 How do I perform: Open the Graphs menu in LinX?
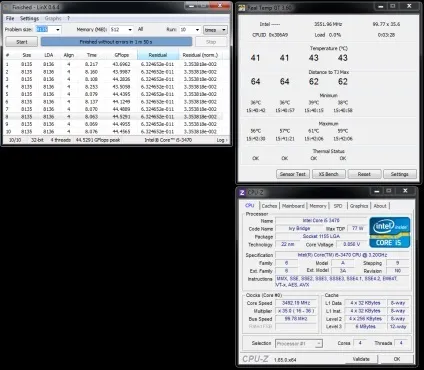(53, 18)
